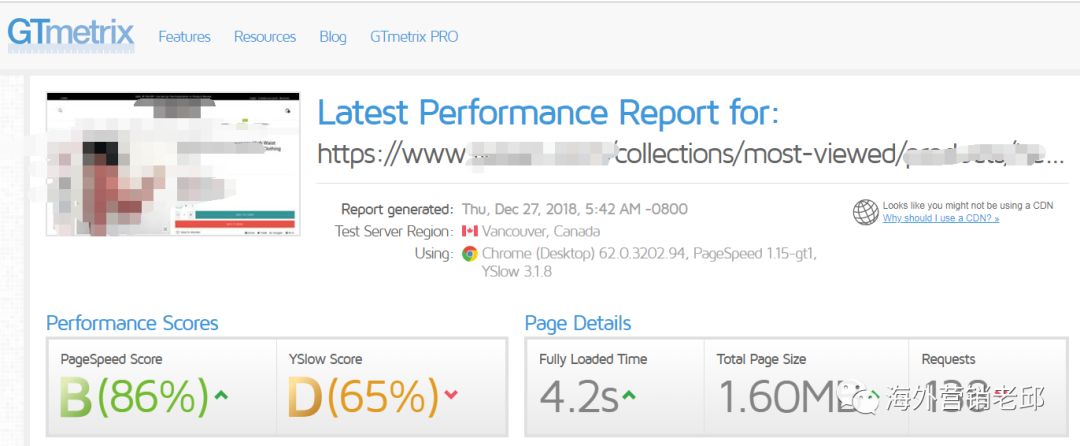This screenshot has width=1080, height=446.
Task: Click the PageSpeed Score B(86%) value
Action: pos(134,399)
